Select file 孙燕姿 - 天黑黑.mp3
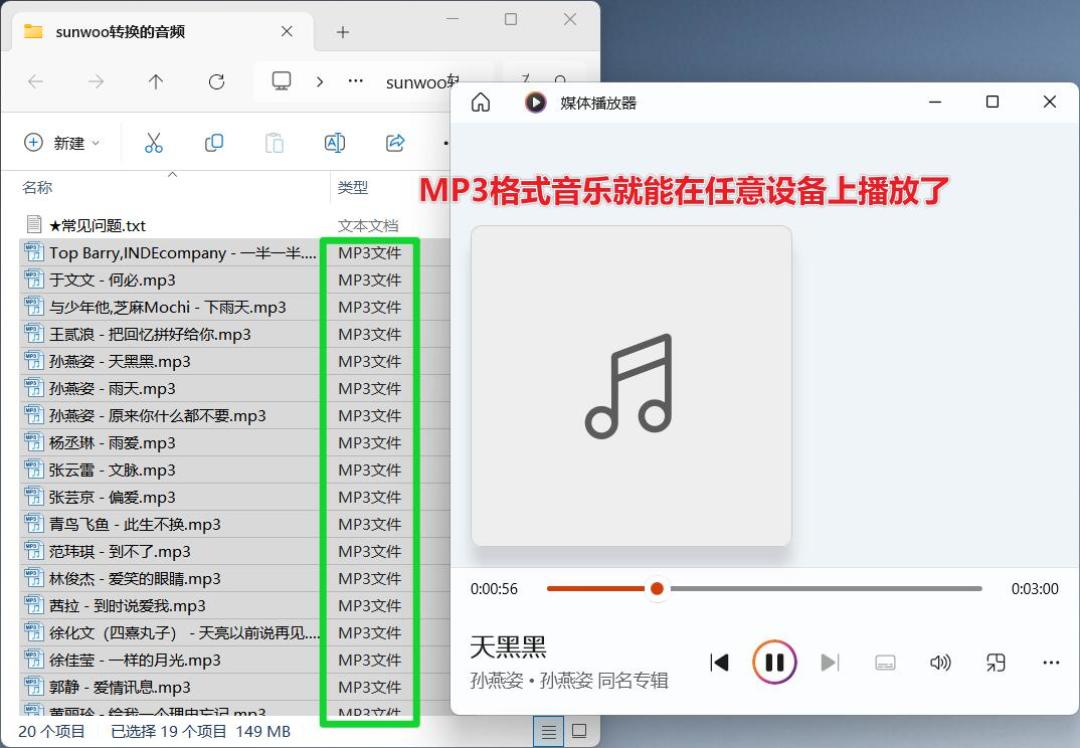 tap(119, 362)
